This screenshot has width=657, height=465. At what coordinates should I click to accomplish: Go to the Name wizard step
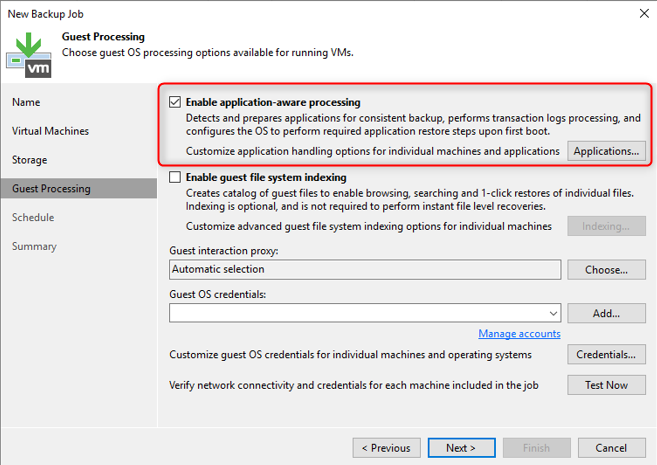(x=26, y=102)
